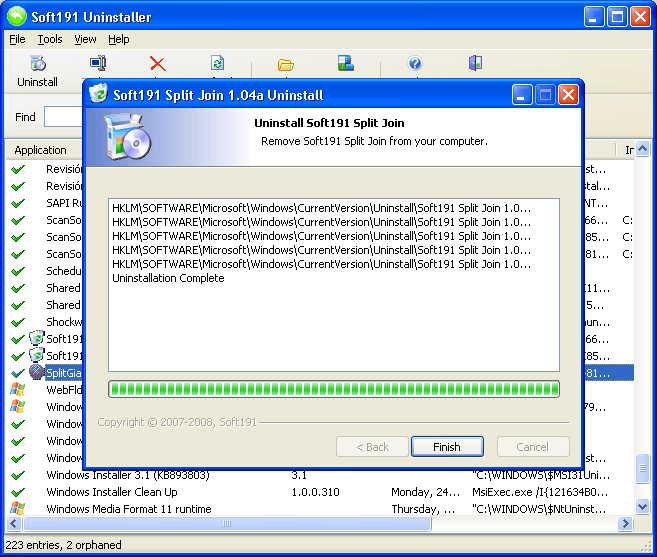Click the checkmark icon beside Shockw

pyautogui.click(x=18, y=322)
